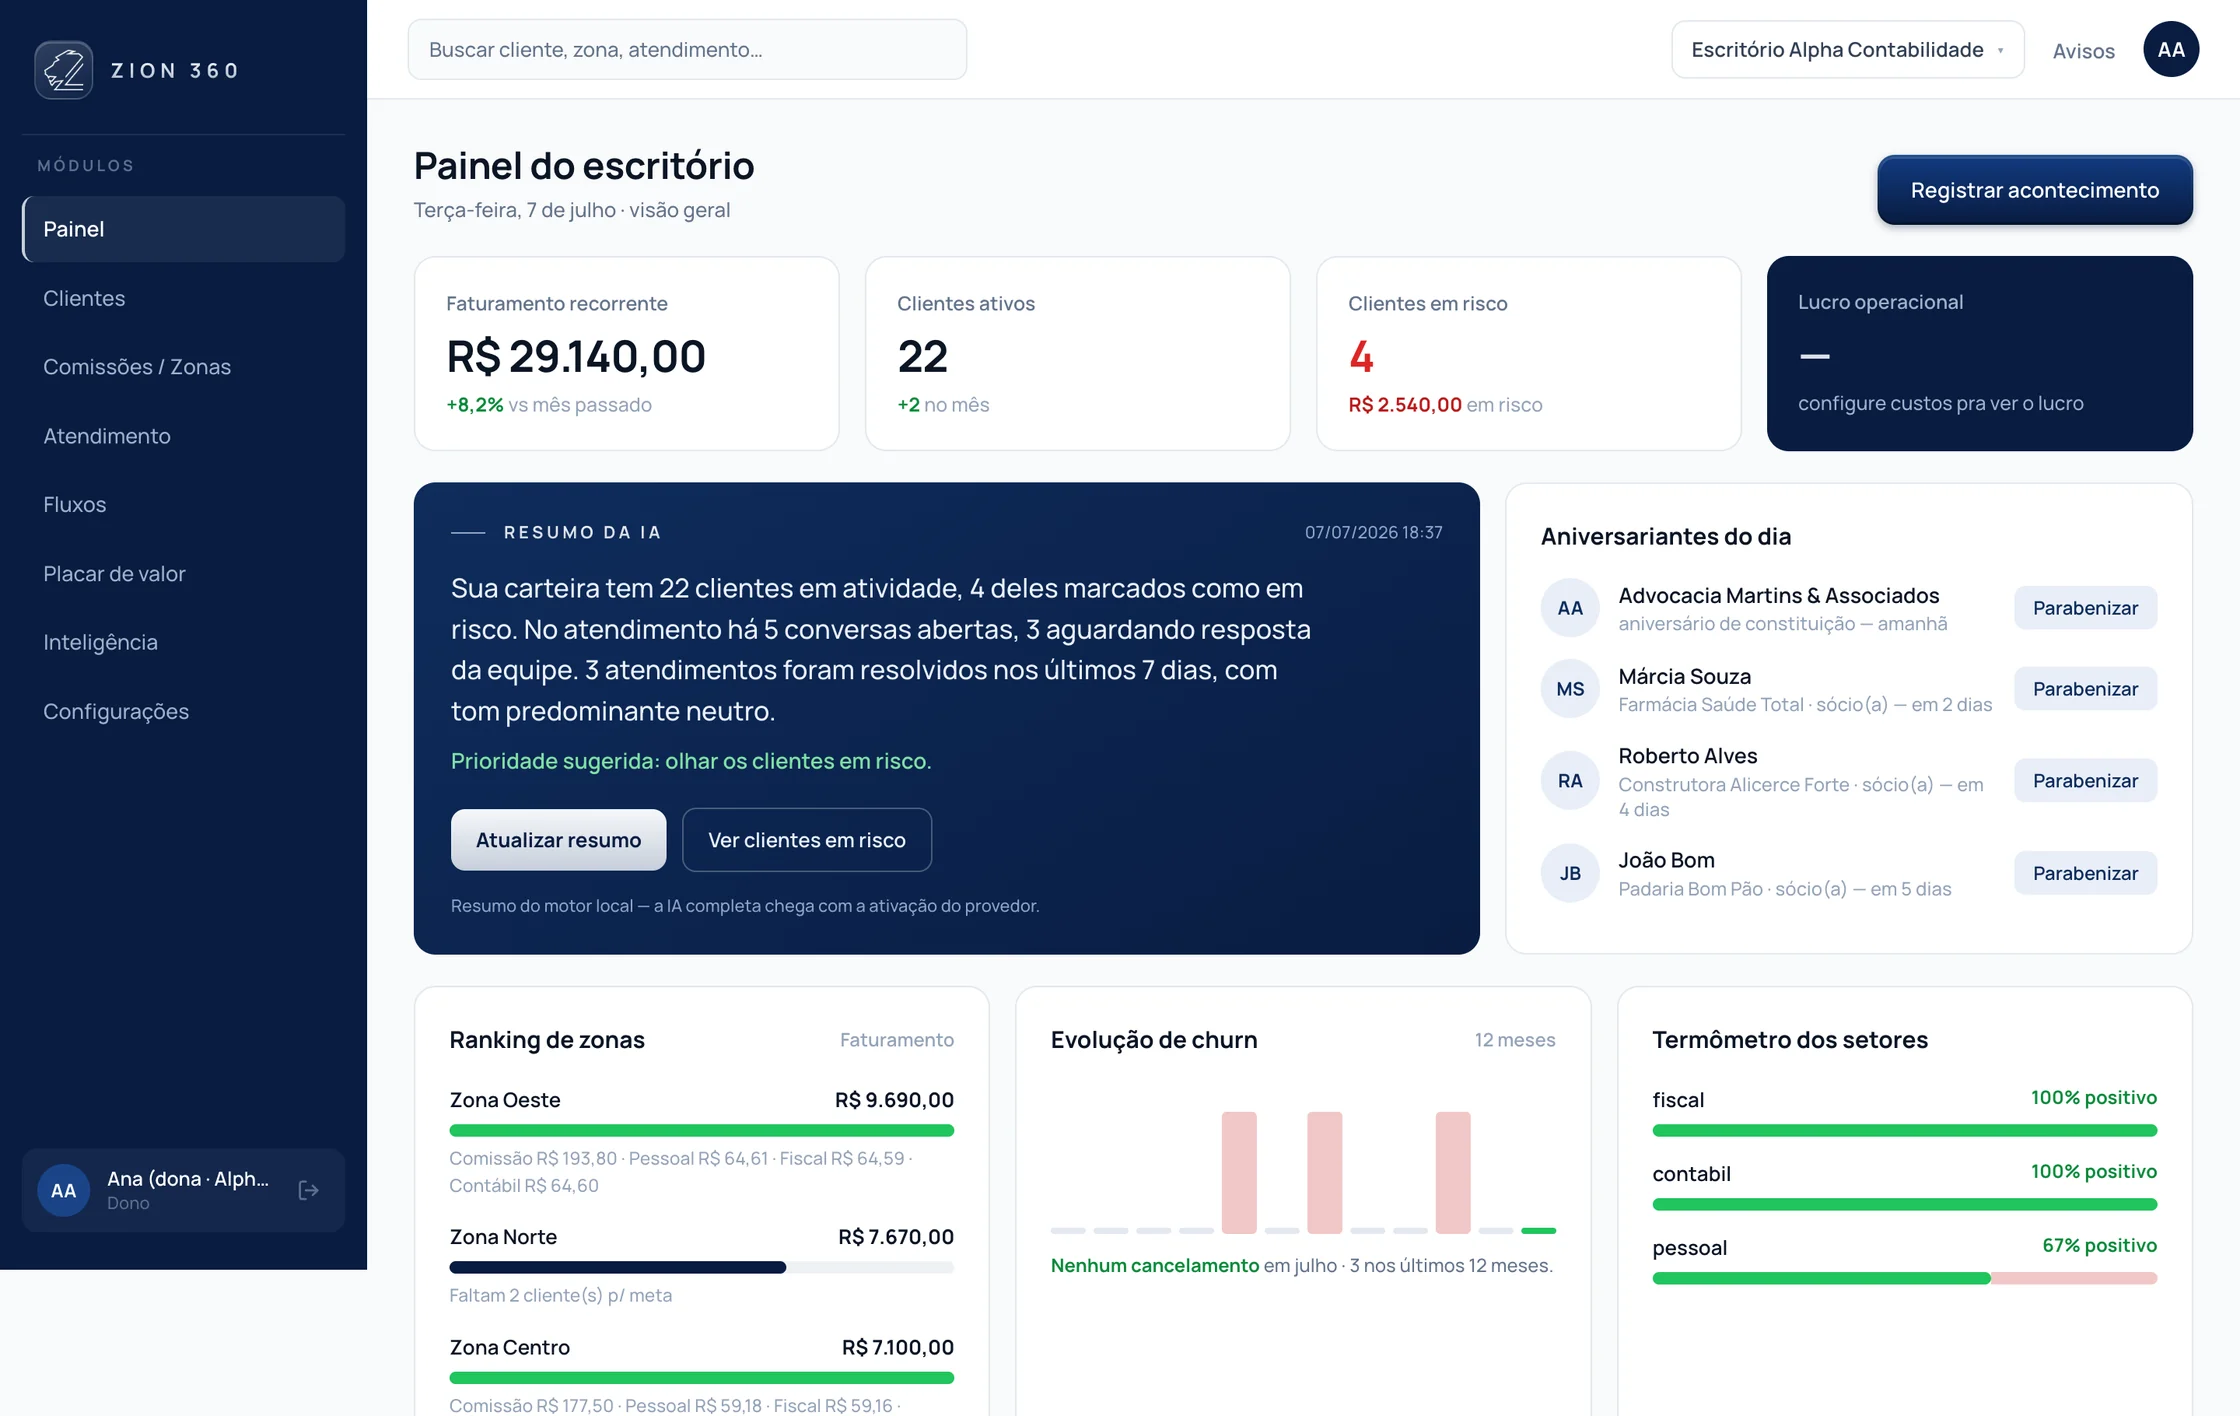Image resolution: width=2240 pixels, height=1416 pixels.
Task: Open the AA profile avatar in the header
Action: (x=2170, y=49)
